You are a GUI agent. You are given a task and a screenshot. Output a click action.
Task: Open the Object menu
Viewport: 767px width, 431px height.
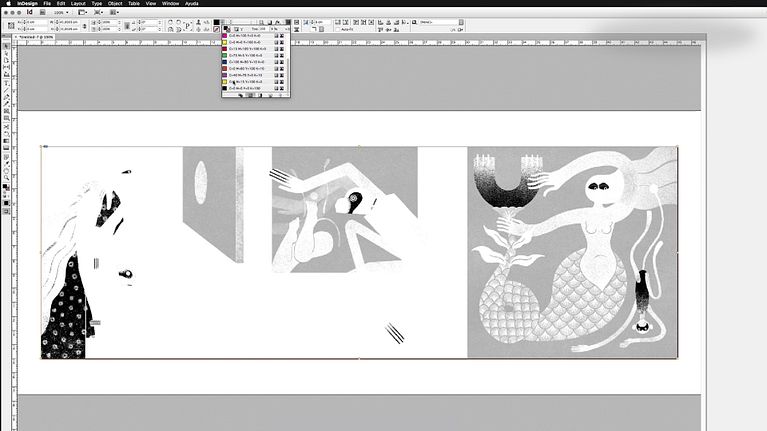pos(115,4)
